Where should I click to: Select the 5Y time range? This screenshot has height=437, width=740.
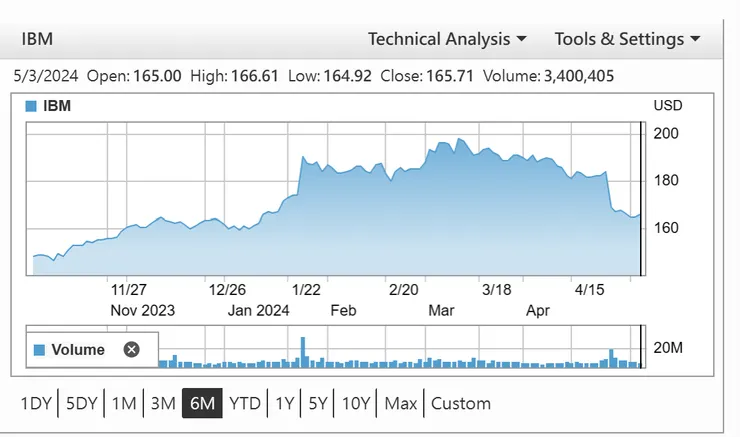pos(318,404)
